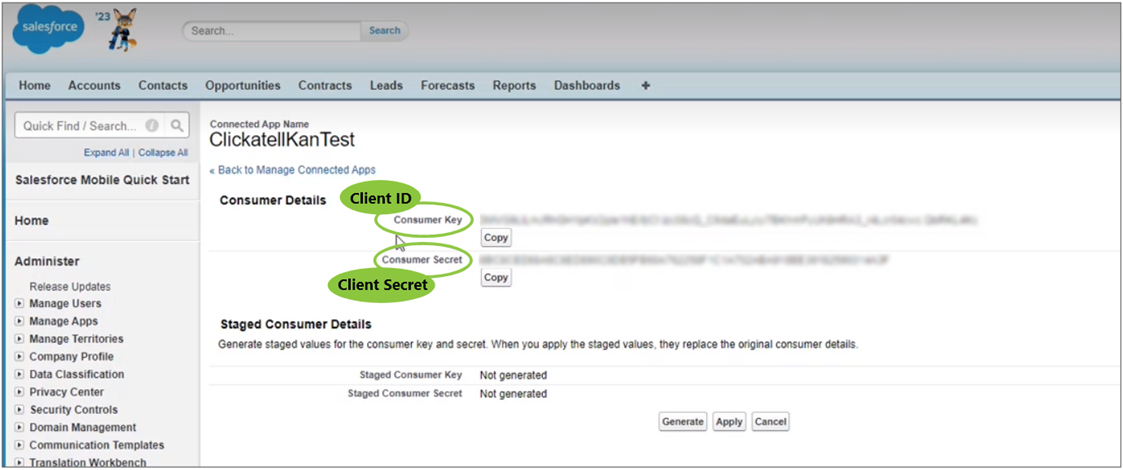Copy the Consumer Secret value
The height and width of the screenshot is (470, 1123).
point(496,277)
